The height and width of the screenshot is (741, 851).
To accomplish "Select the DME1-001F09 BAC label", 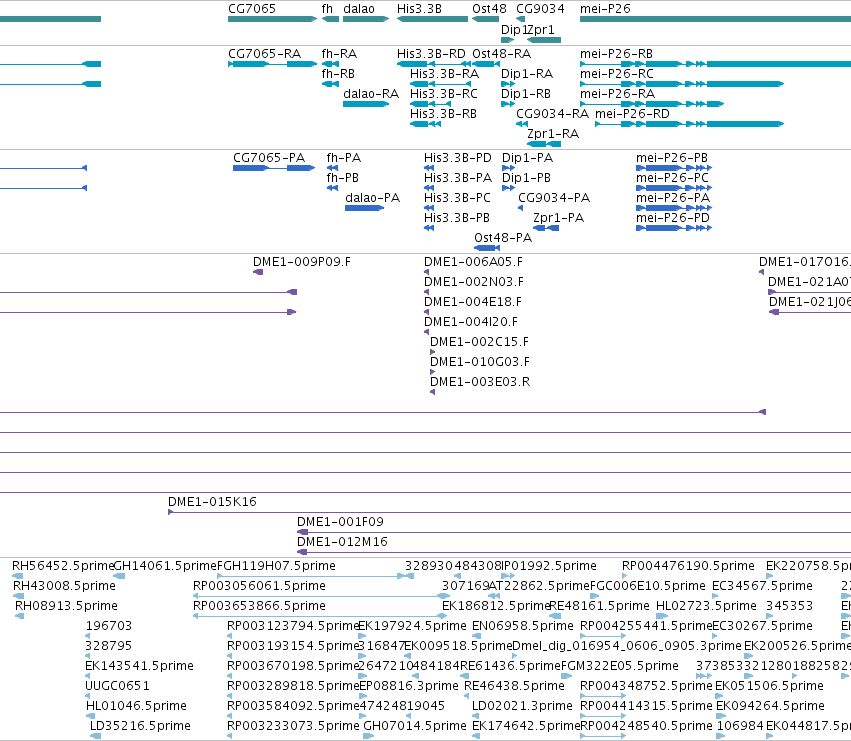I will pyautogui.click(x=340, y=522).
